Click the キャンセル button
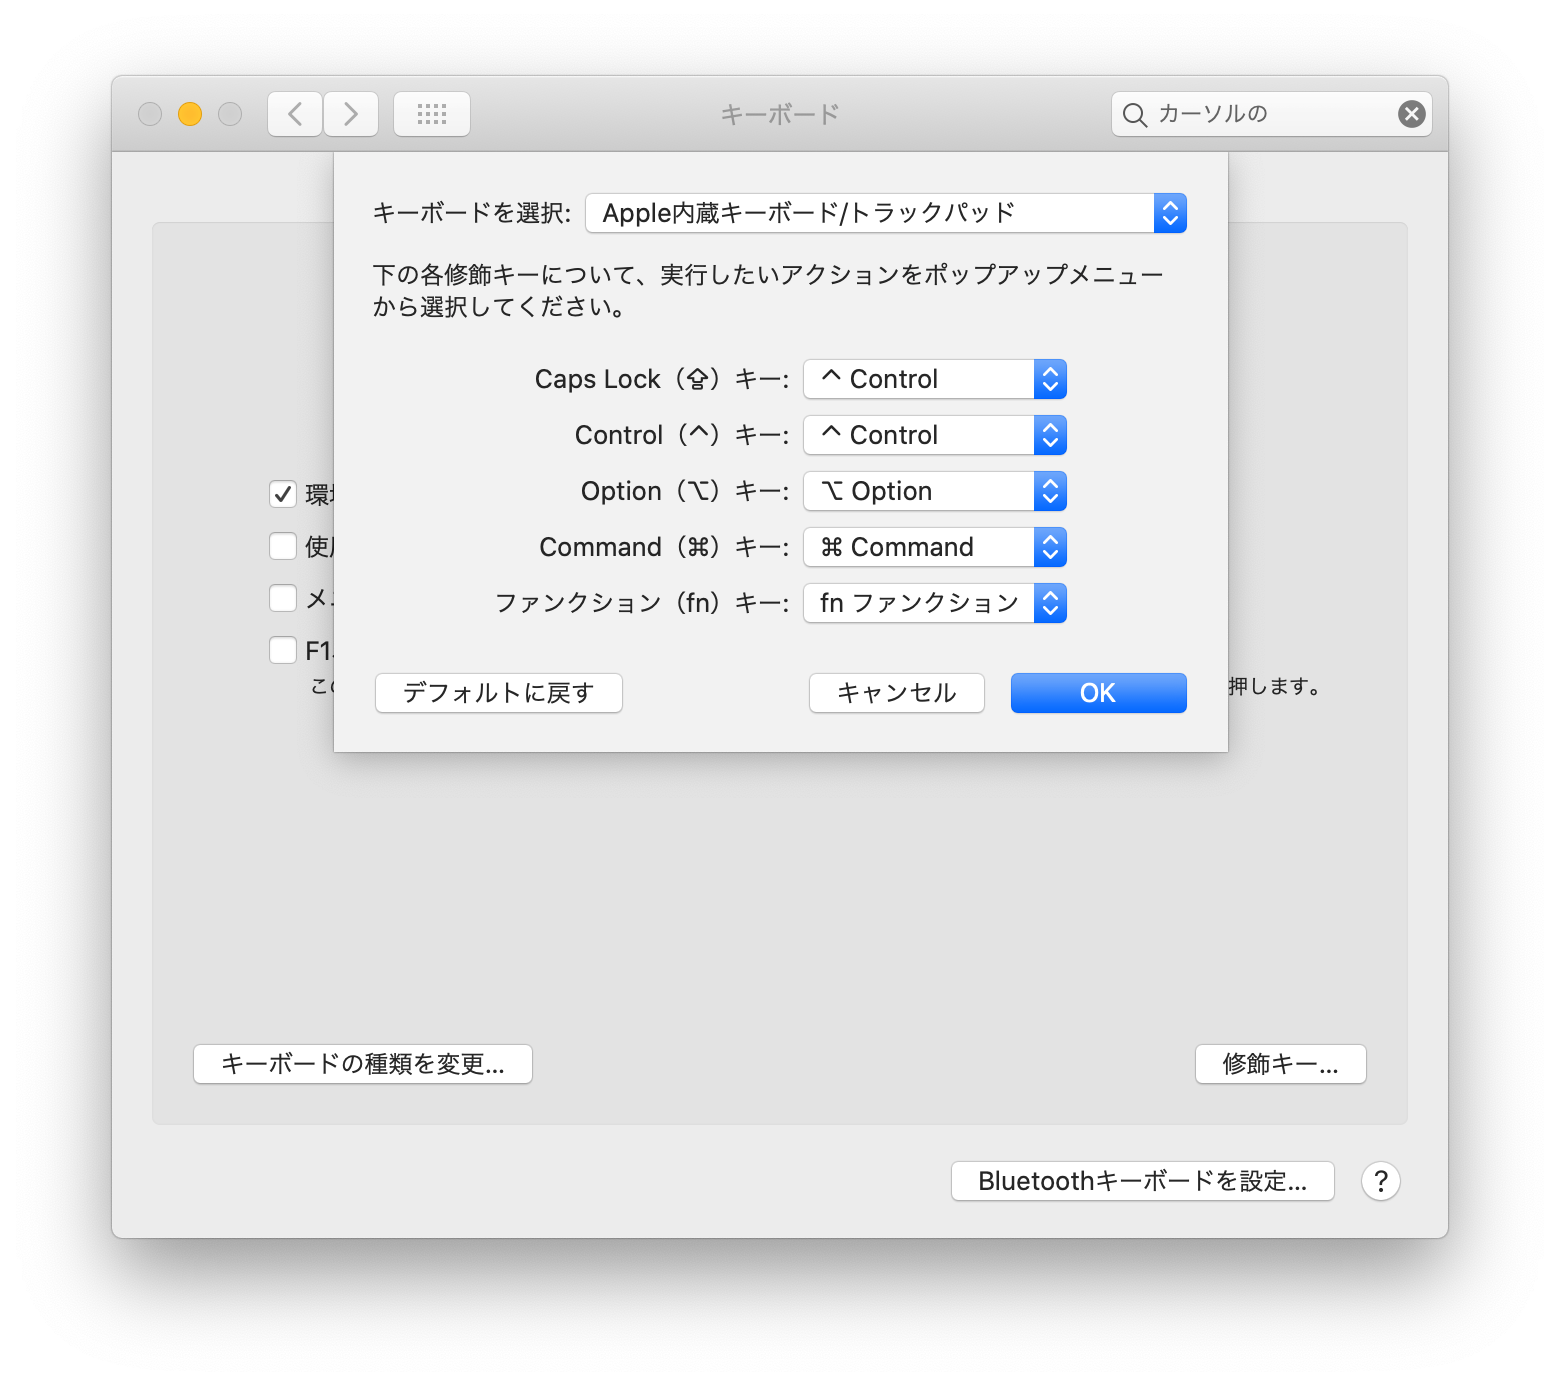This screenshot has width=1560, height=1386. click(897, 693)
